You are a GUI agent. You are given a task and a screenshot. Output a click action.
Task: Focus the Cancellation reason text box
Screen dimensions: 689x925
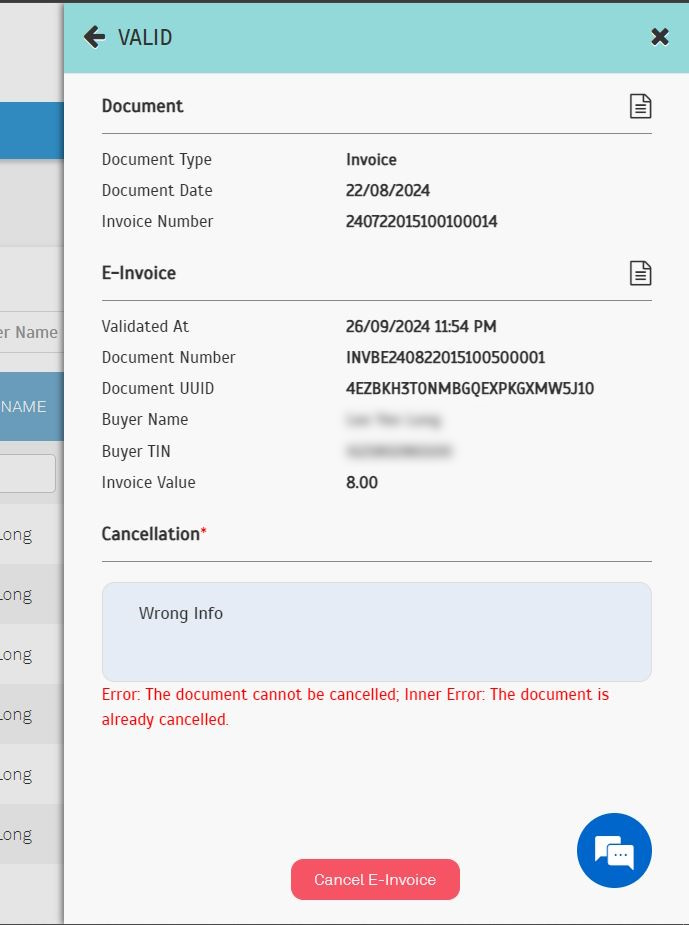click(376, 632)
